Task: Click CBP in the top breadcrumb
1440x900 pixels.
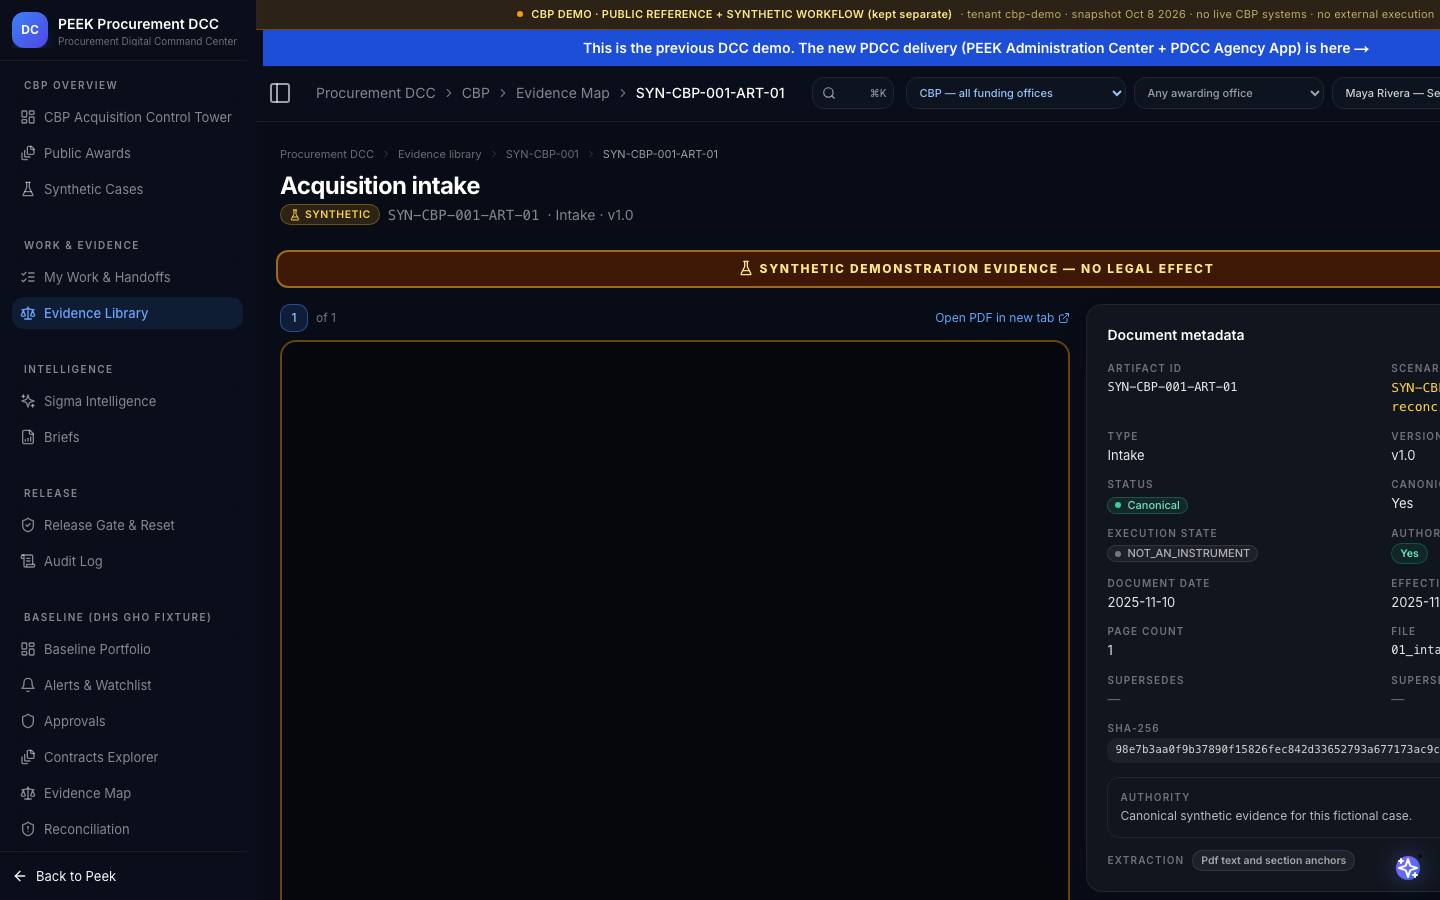Action: 475,93
